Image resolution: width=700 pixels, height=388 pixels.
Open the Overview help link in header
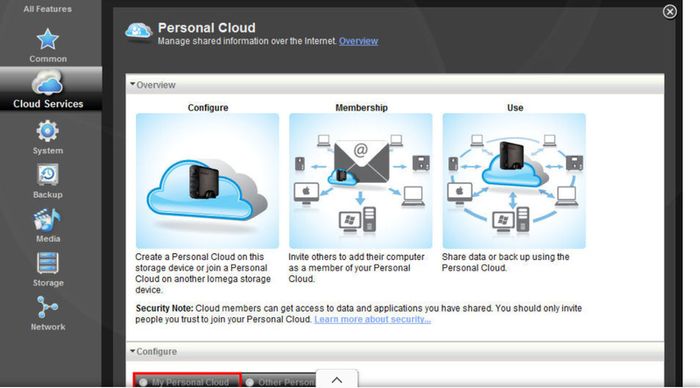point(358,41)
